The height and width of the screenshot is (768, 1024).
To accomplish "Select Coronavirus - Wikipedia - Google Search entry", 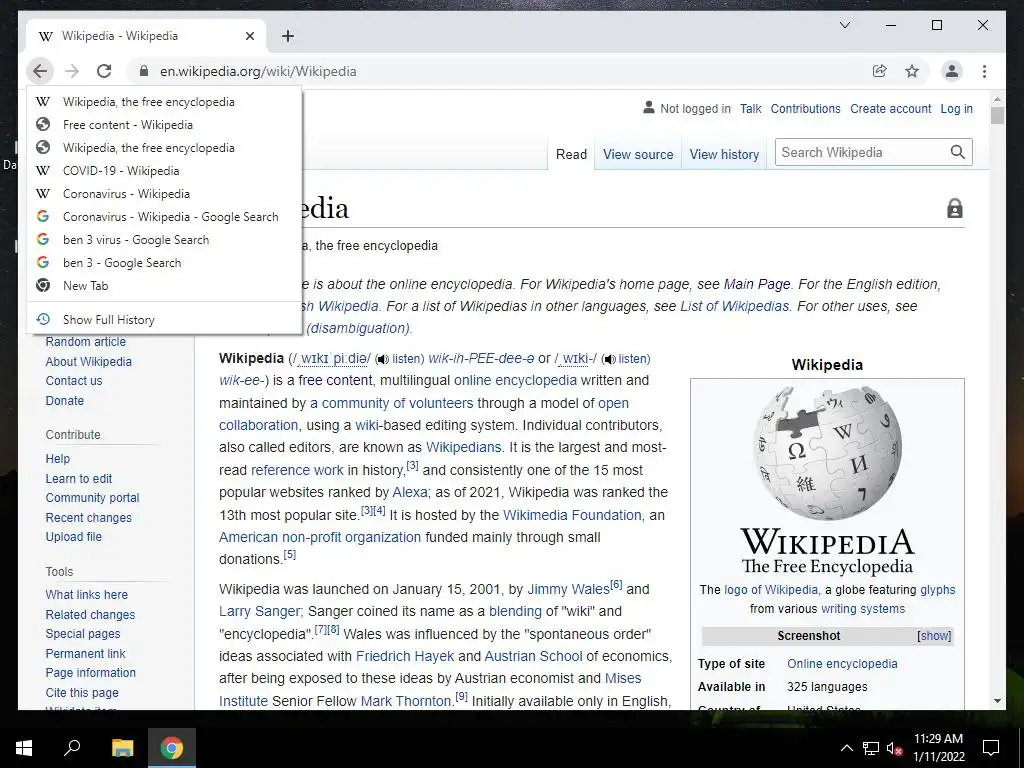I will (x=165, y=217).
